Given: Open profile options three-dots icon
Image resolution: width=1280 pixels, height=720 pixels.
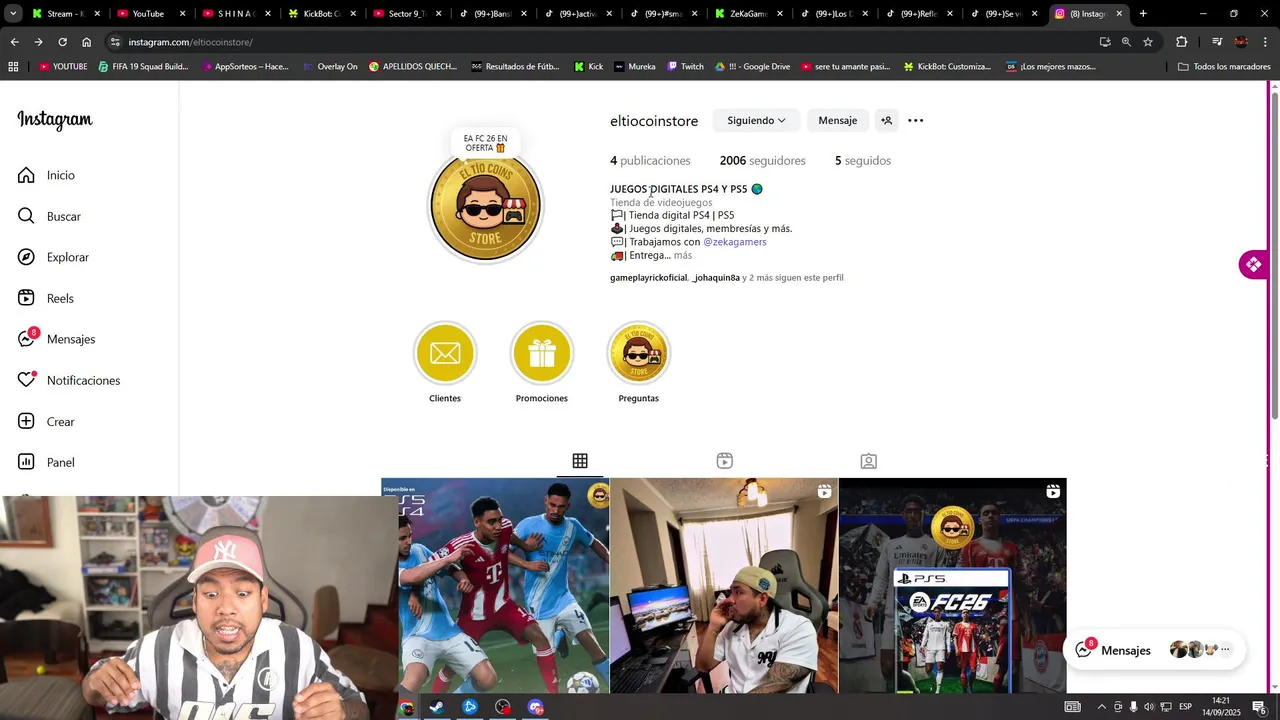Looking at the screenshot, I should point(915,120).
